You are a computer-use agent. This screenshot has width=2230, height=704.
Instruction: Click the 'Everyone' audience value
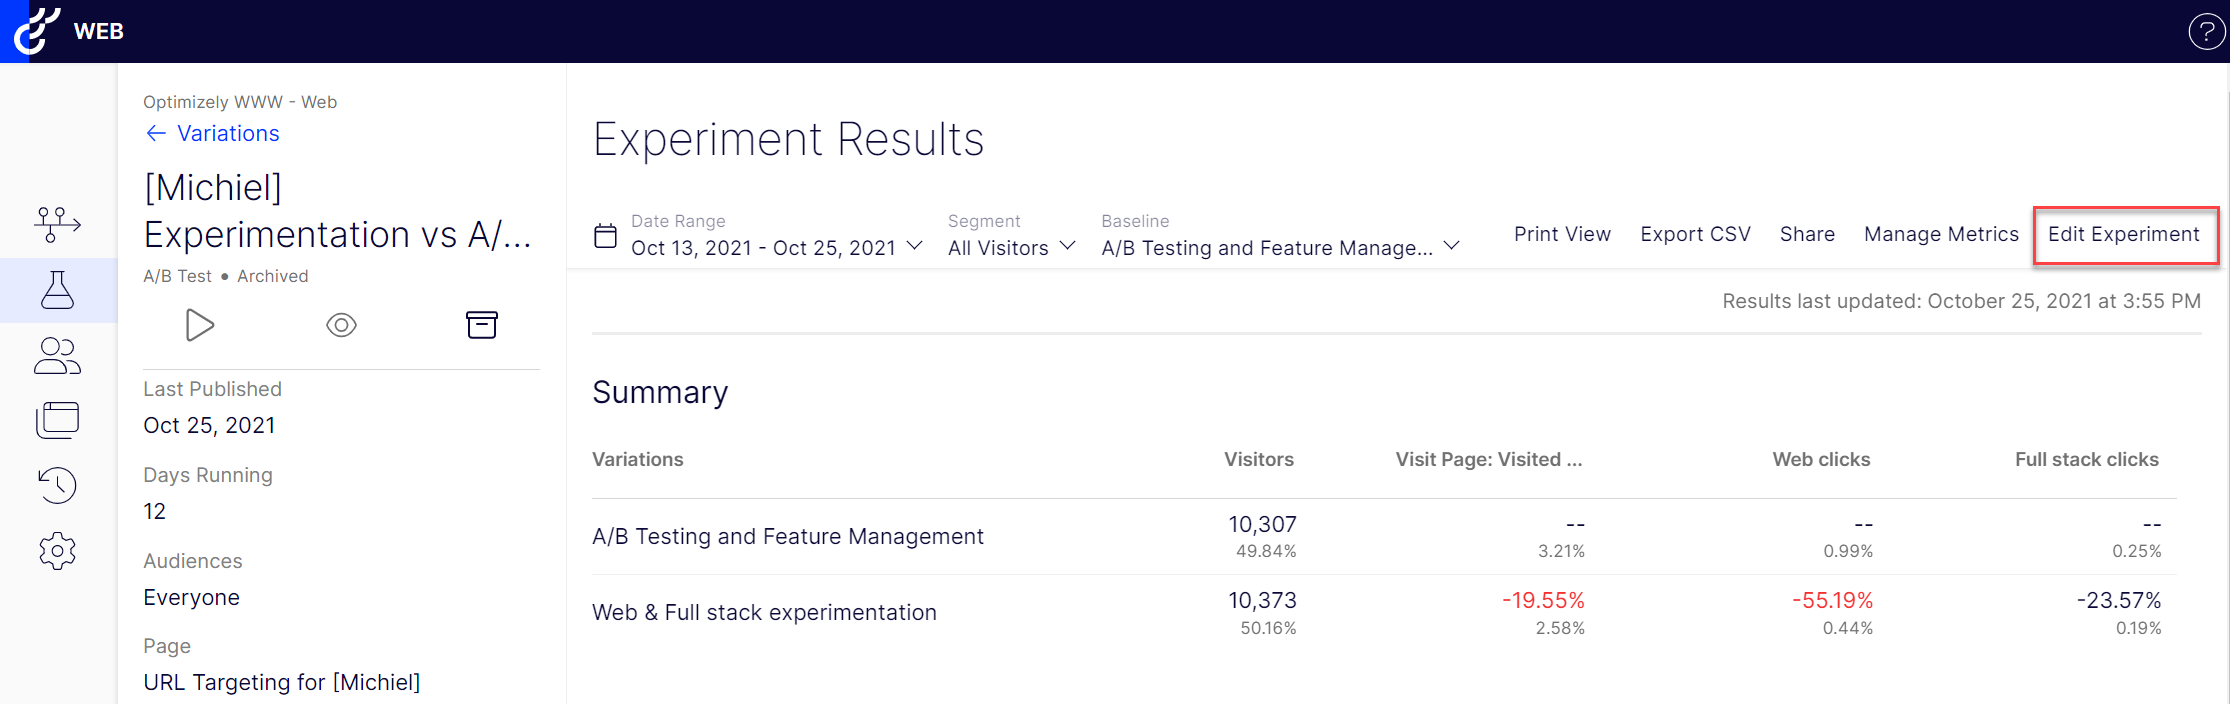pos(191,598)
